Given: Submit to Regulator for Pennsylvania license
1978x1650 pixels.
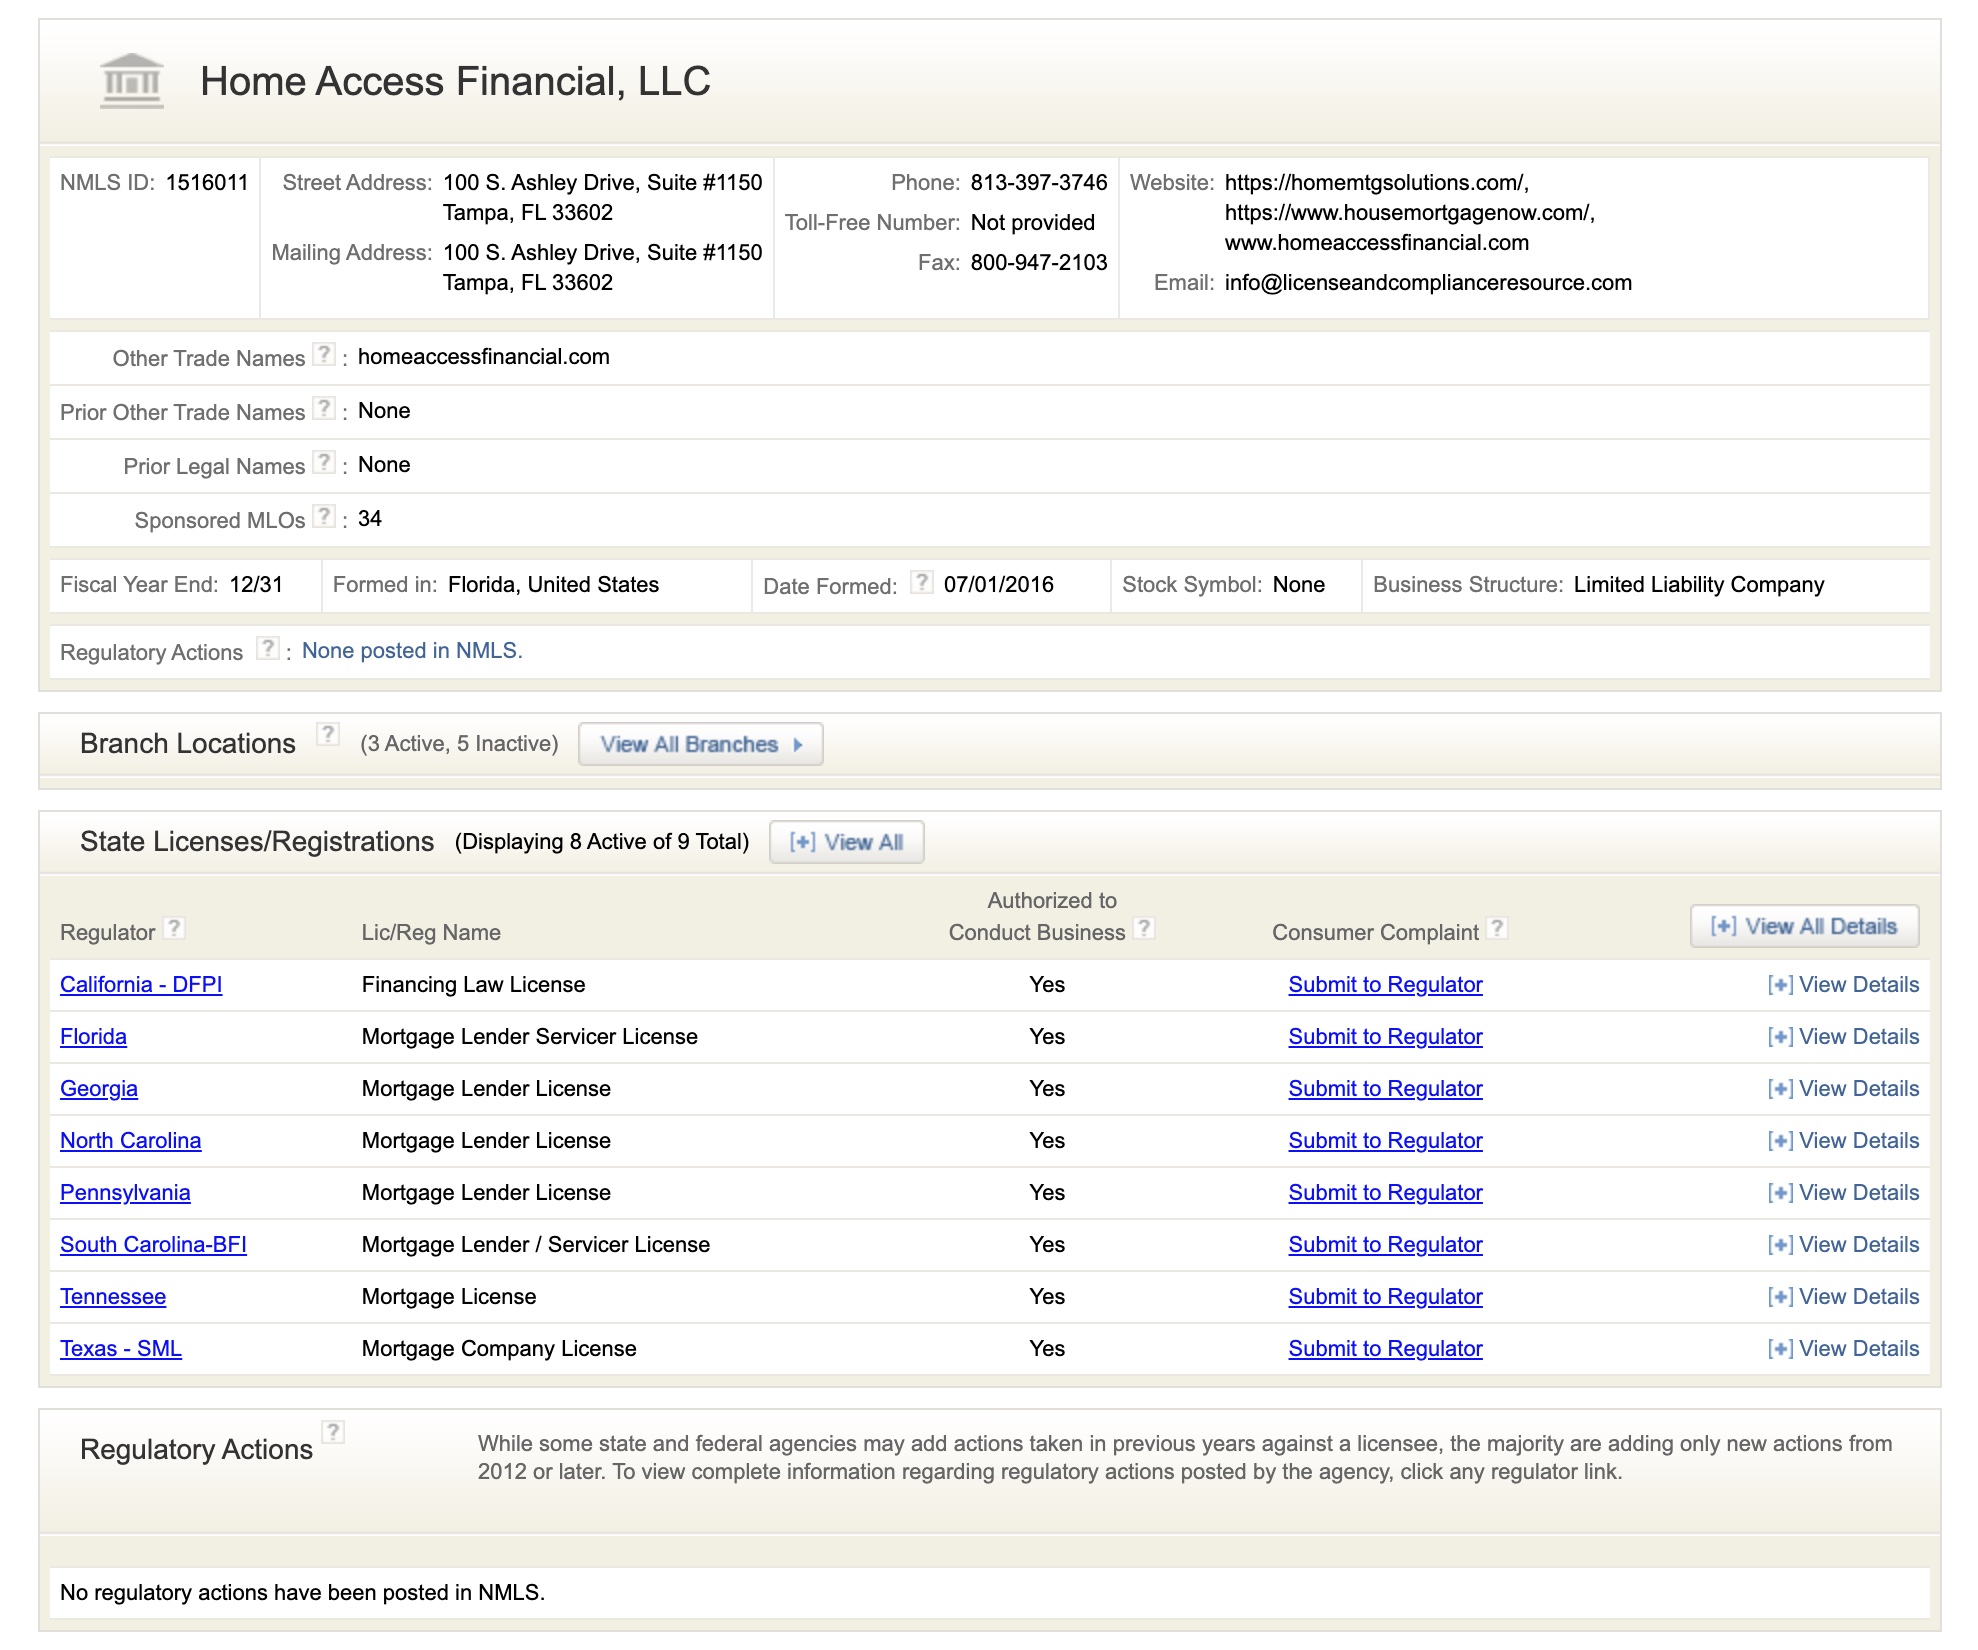Looking at the screenshot, I should coord(1384,1193).
